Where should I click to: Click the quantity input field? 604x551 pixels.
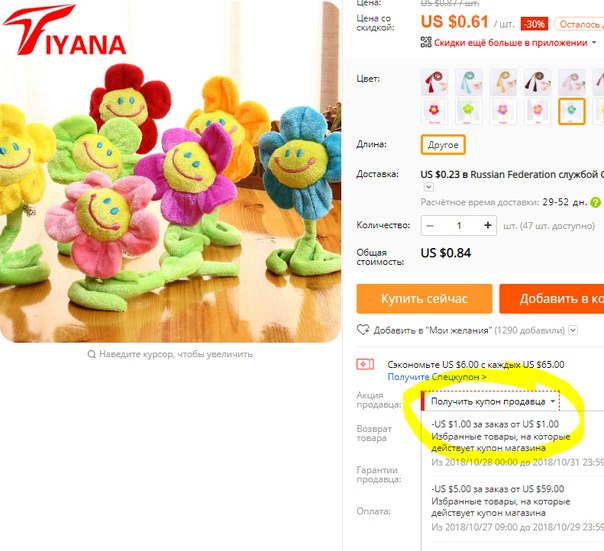tap(459, 226)
